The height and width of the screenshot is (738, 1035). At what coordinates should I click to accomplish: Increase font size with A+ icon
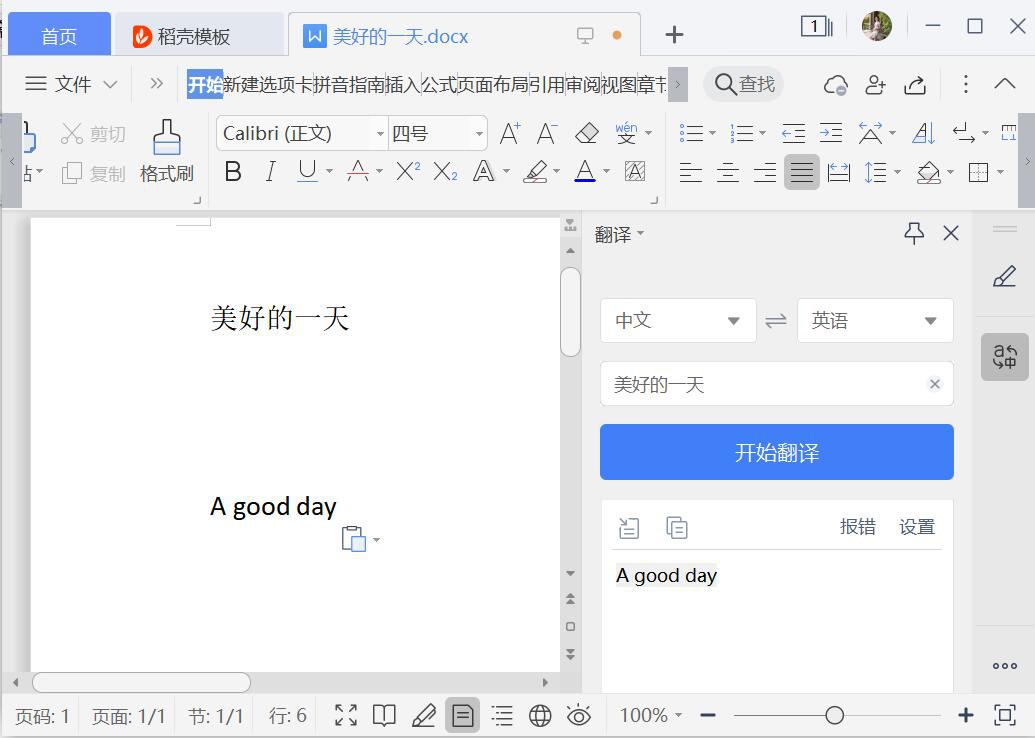[510, 133]
